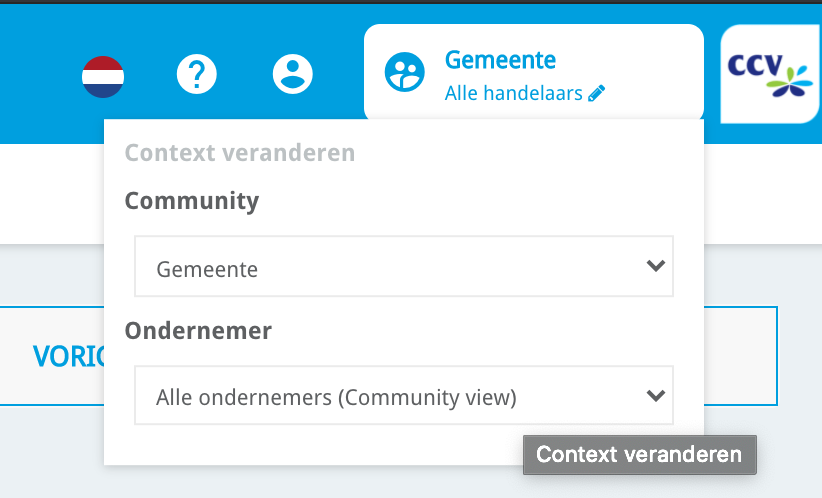Open the Community dropdown showing Gemeente
The height and width of the screenshot is (498, 822).
click(x=404, y=266)
